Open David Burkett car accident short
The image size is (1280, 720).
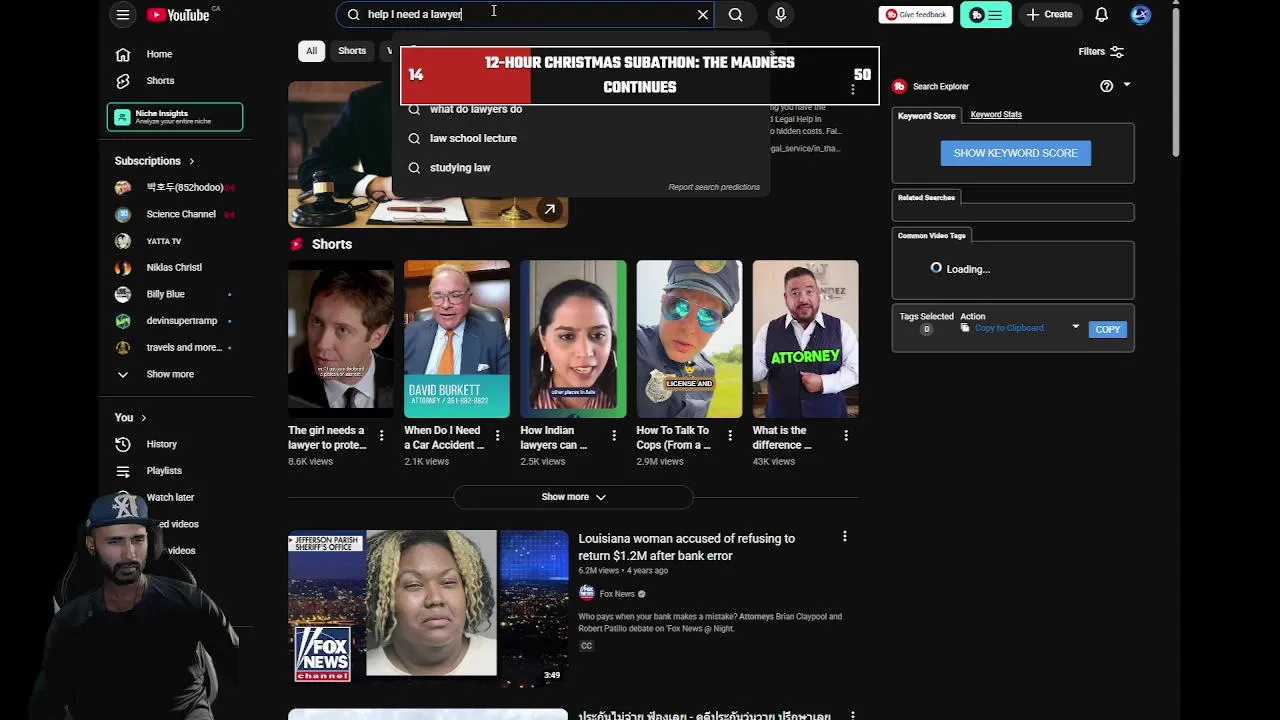(x=457, y=339)
